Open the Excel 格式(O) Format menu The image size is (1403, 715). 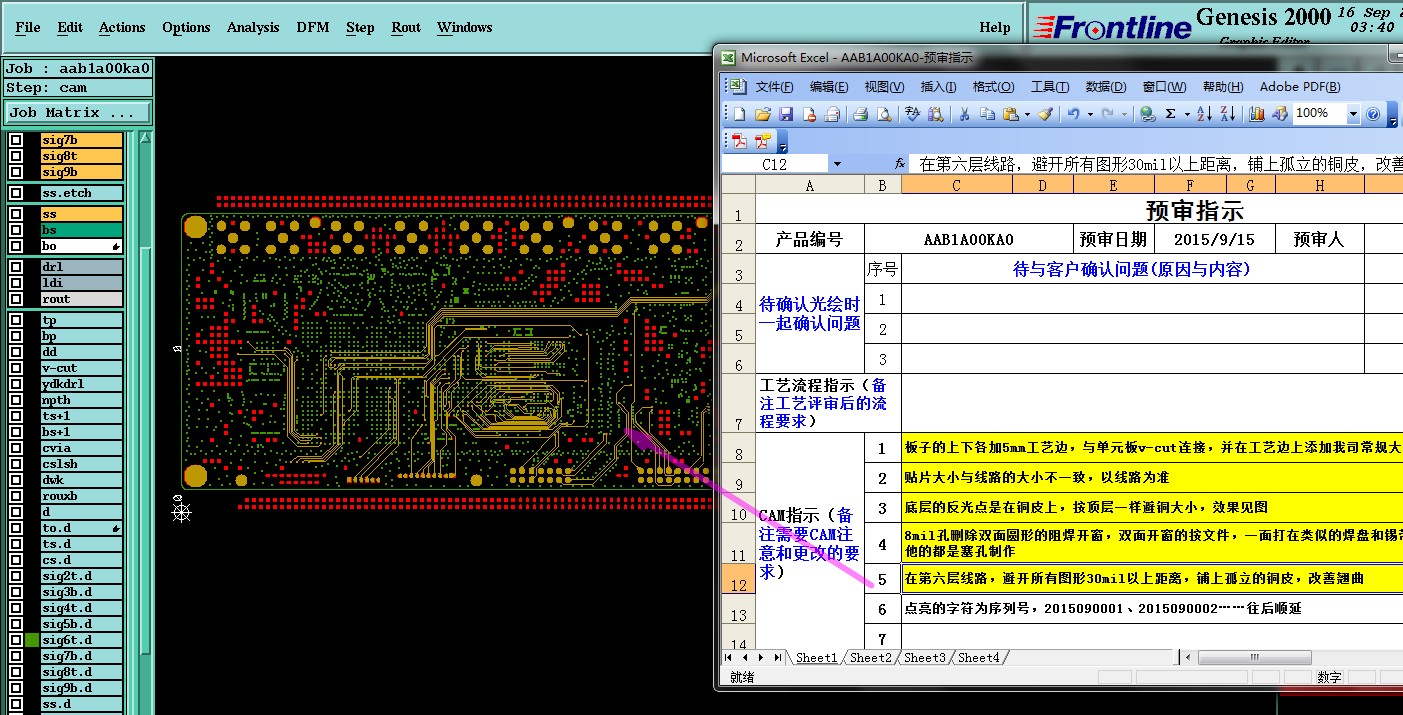click(x=993, y=87)
